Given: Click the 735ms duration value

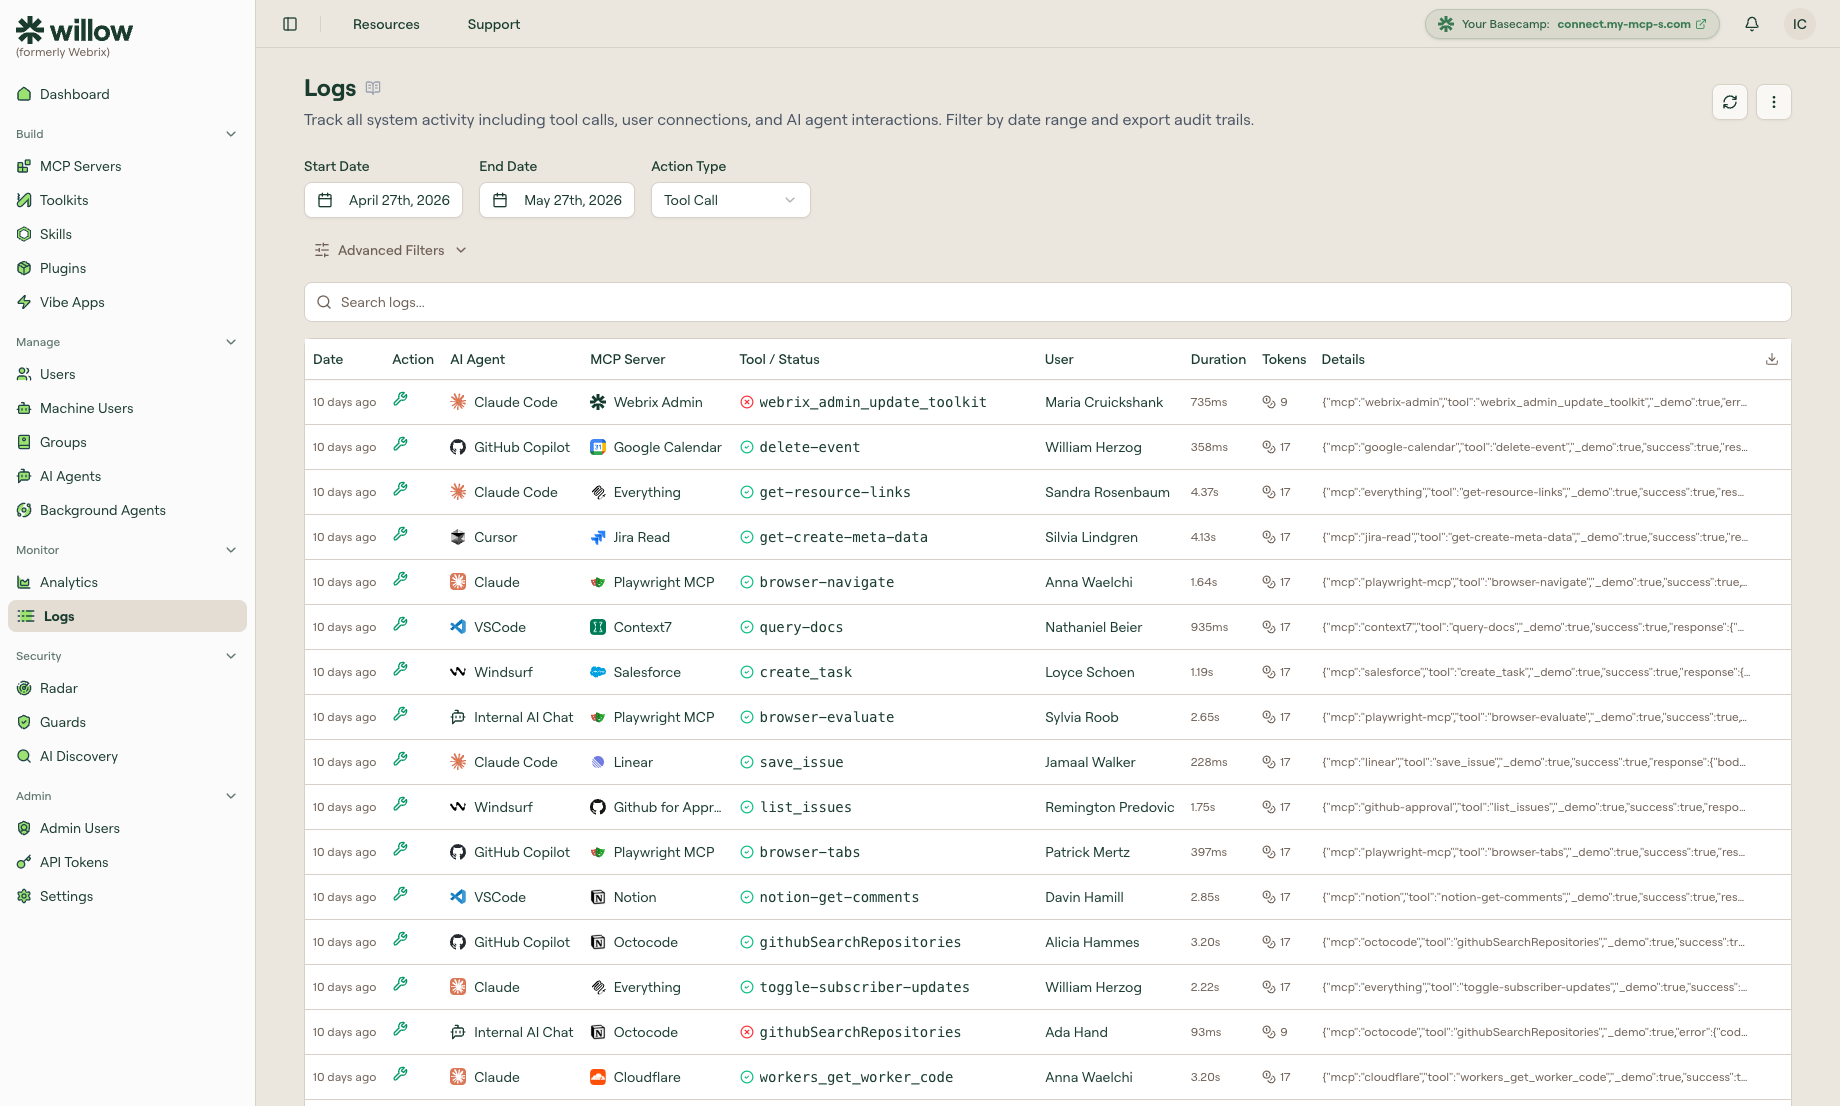Looking at the screenshot, I should point(1208,402).
